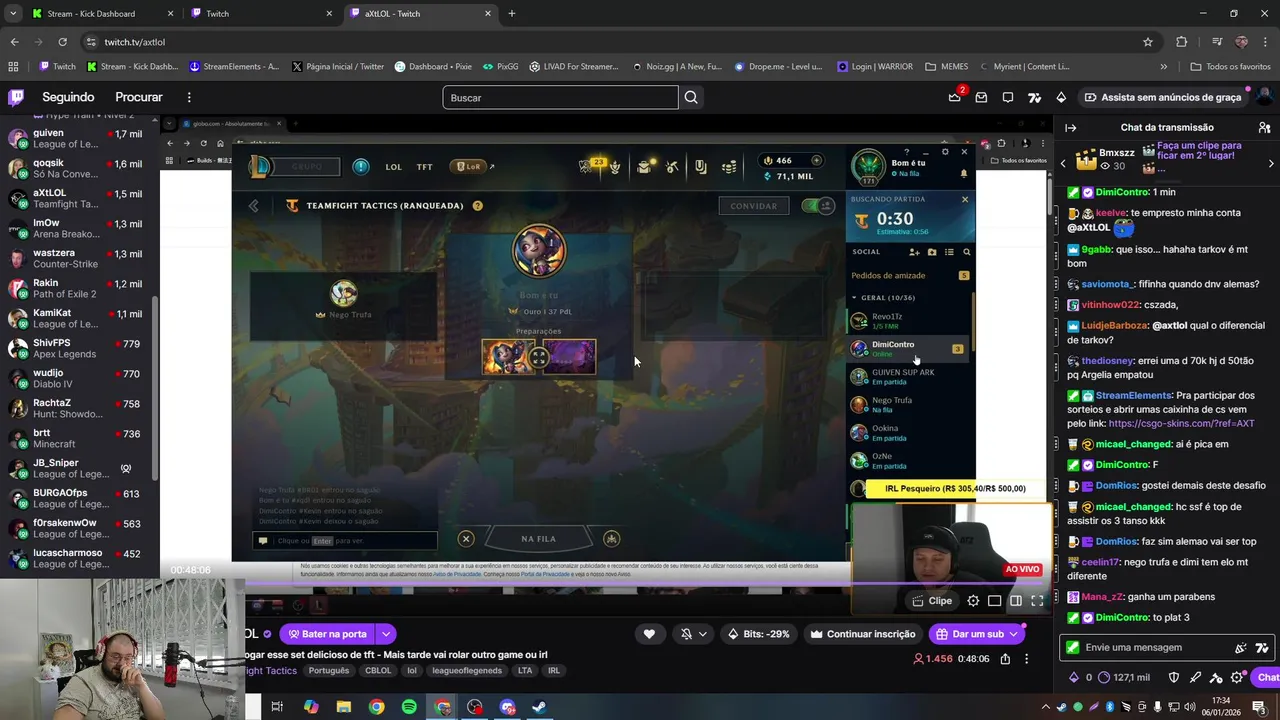Open emote picker in chat input
The image size is (1280, 720).
pyautogui.click(x=1241, y=648)
